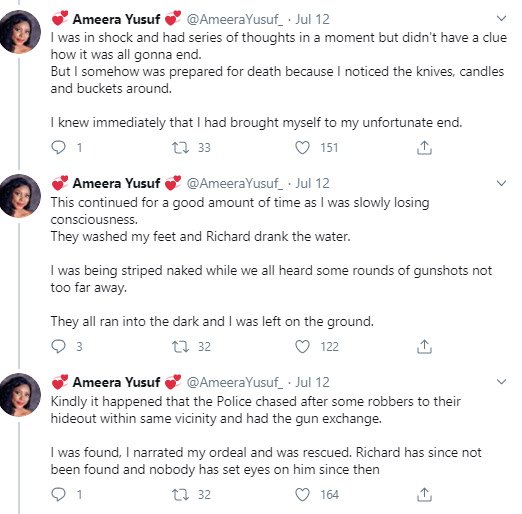
Task: Like the tweet with 164 likes
Action: pos(302,495)
